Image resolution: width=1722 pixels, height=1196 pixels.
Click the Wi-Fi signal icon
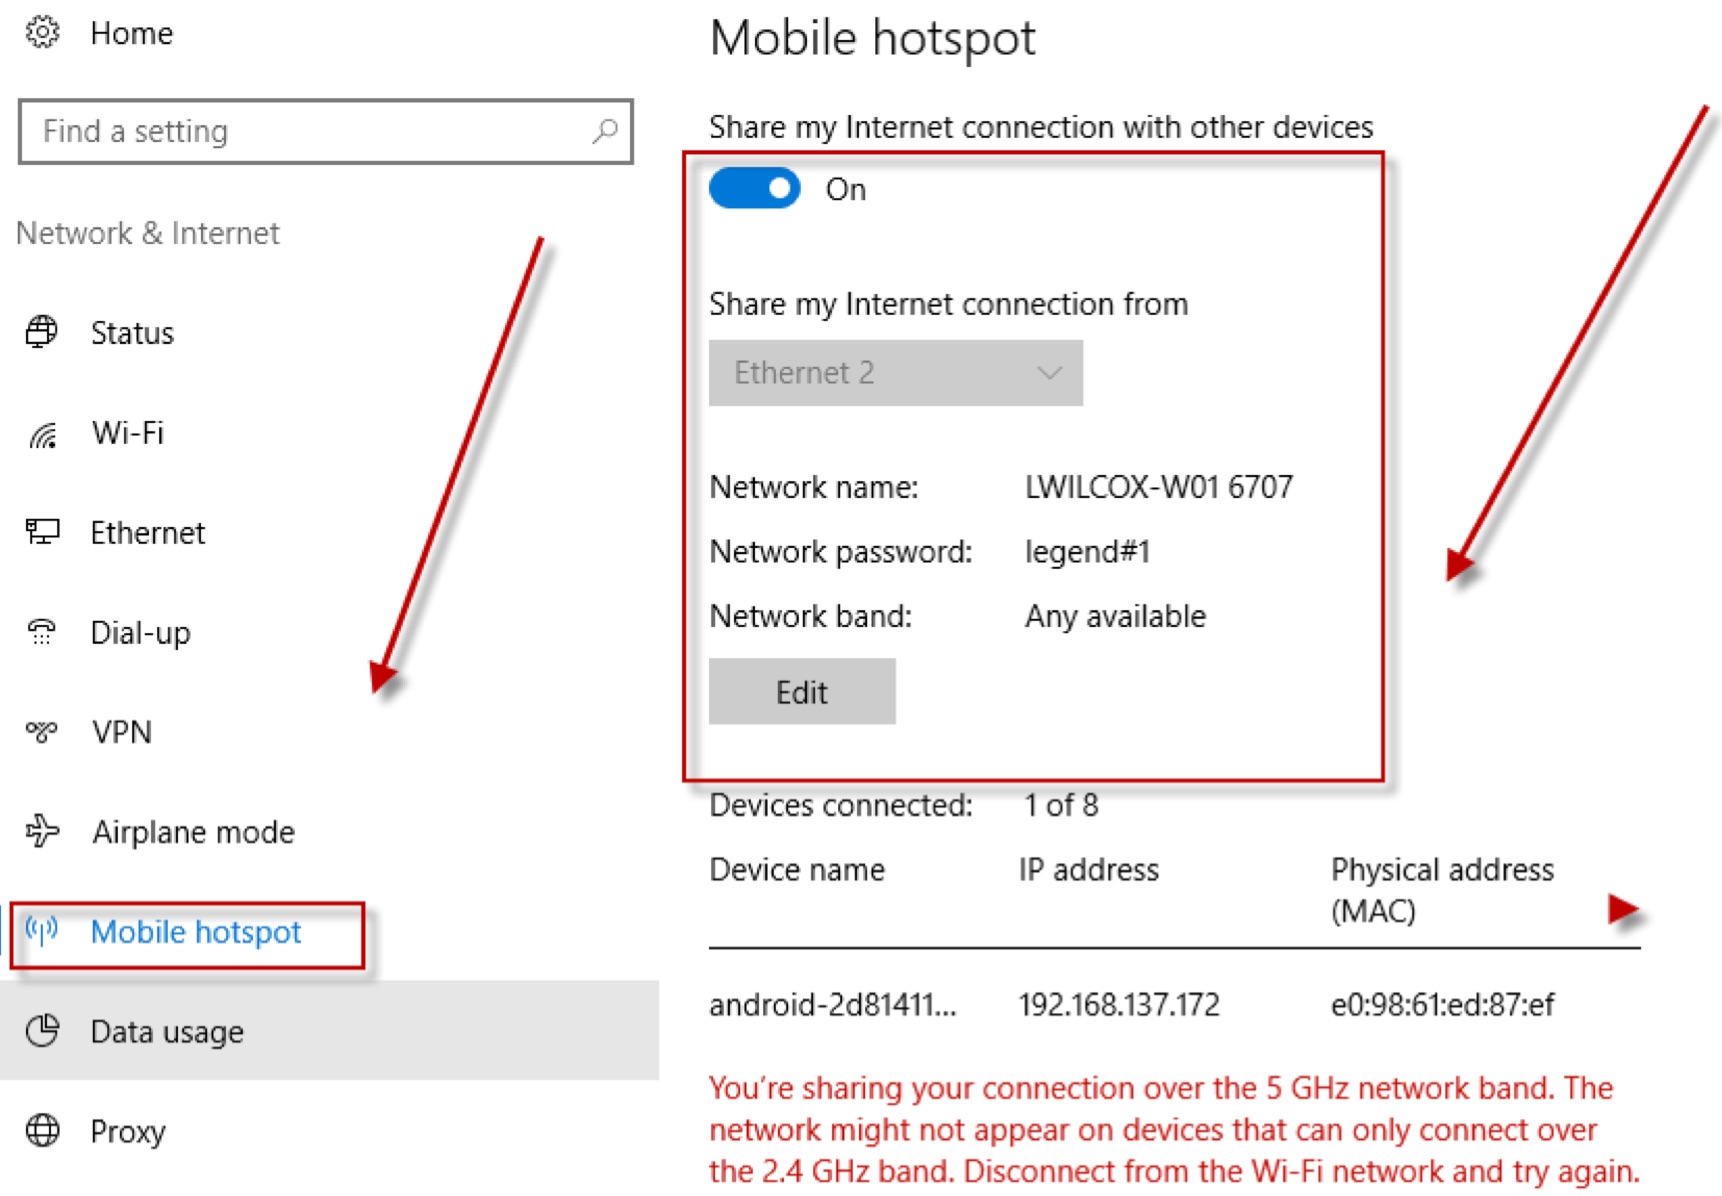tap(42, 434)
